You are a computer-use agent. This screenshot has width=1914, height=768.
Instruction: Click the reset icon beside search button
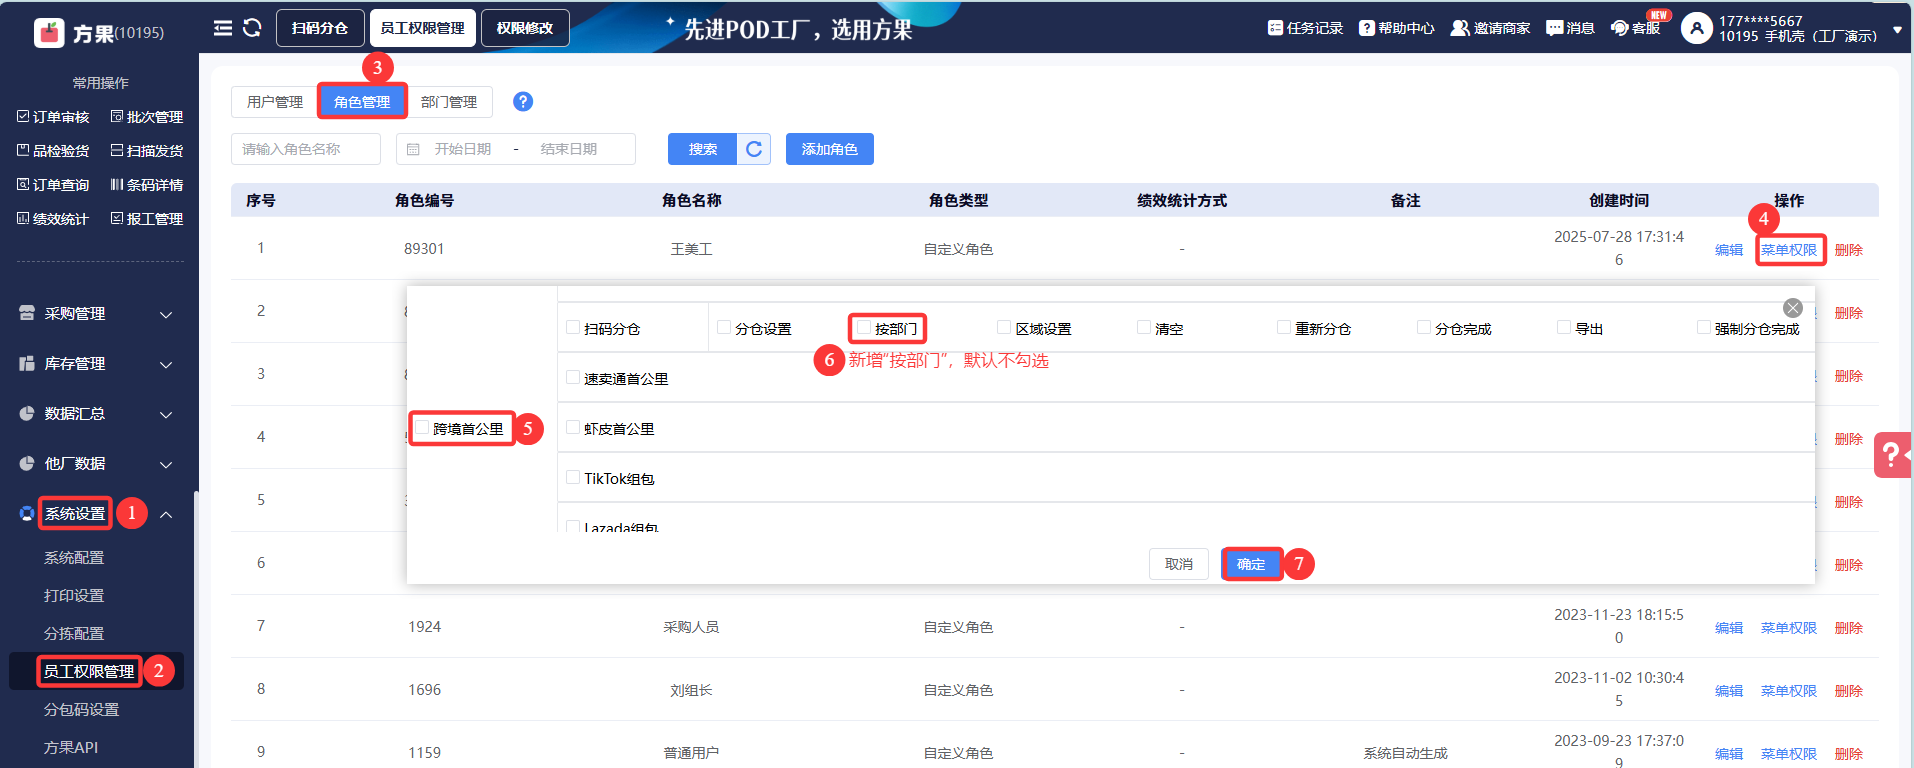pos(754,149)
